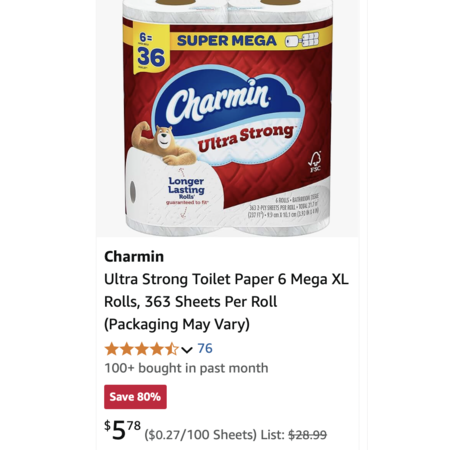Click the first orange rating star
This screenshot has height=450, width=450.
(x=112, y=349)
